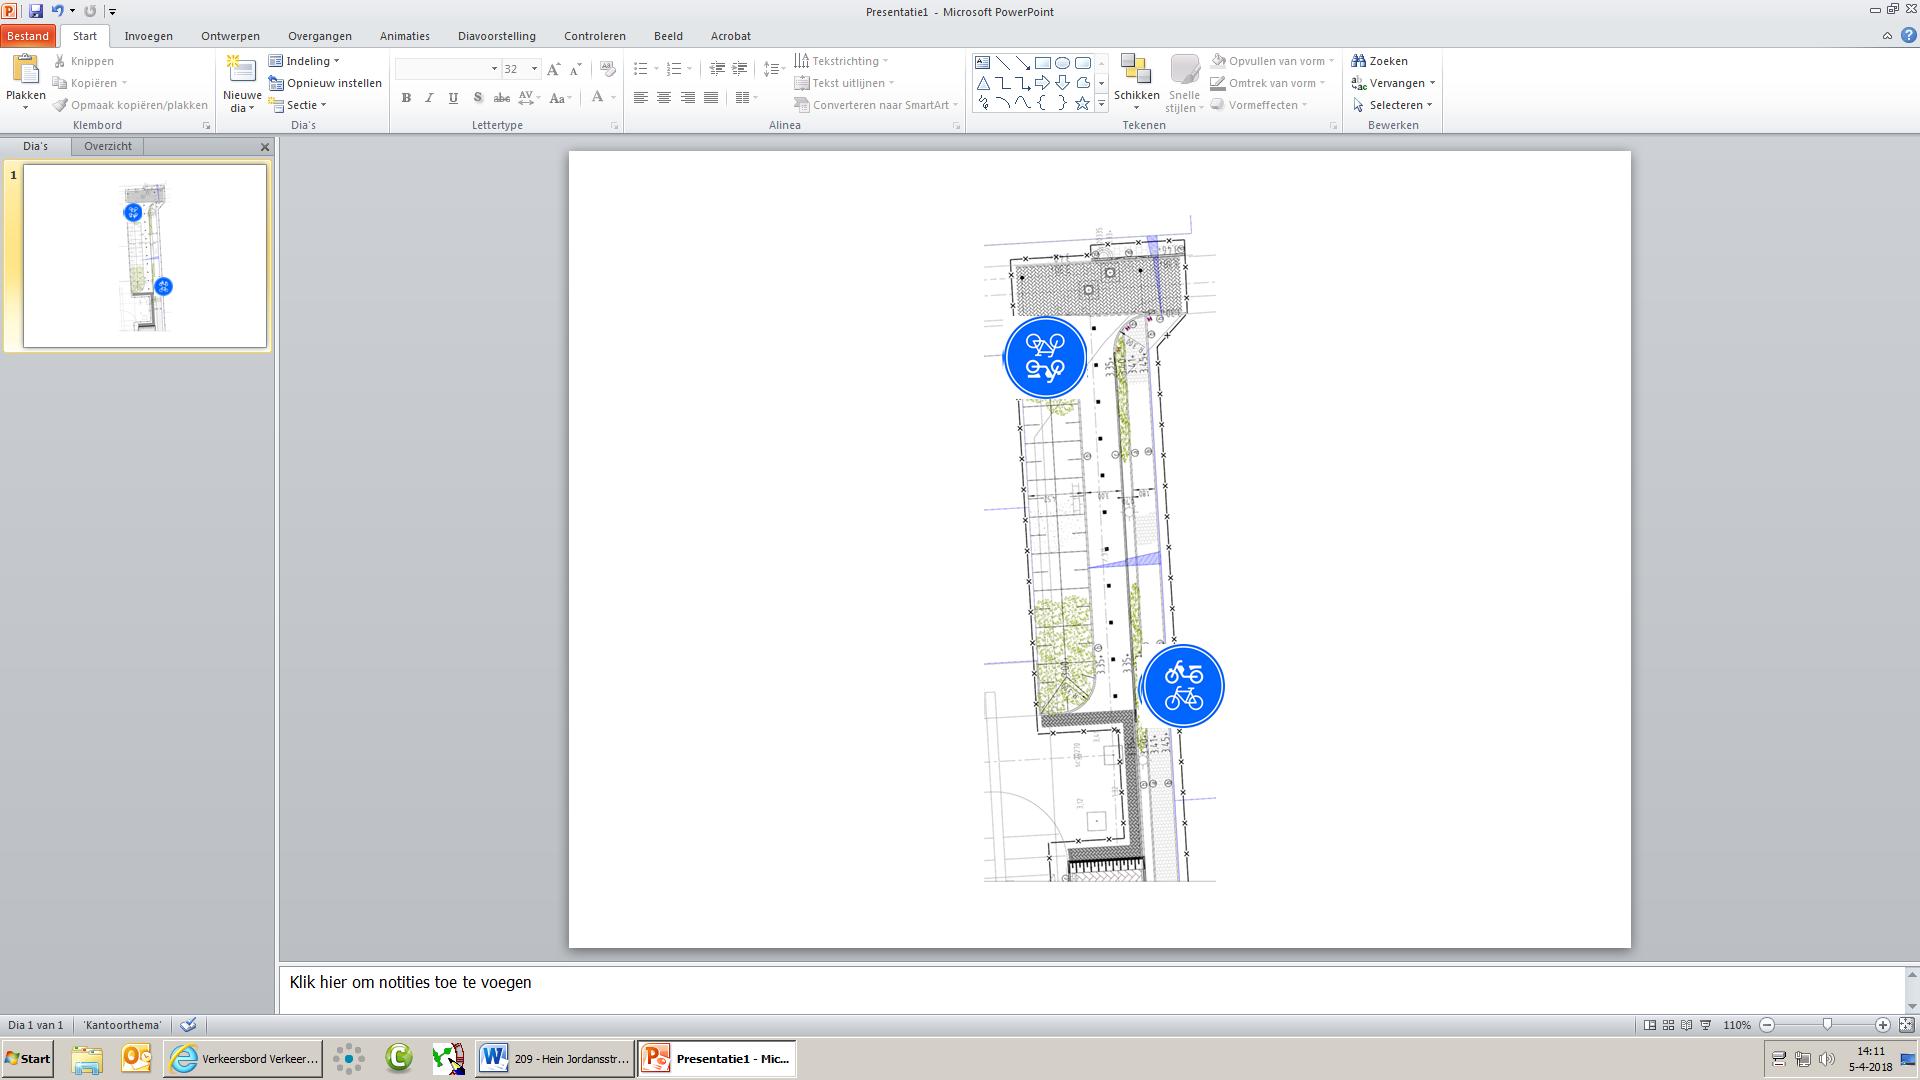Switch to slide sorter view icon
The image size is (1920, 1080).
click(x=1668, y=1025)
